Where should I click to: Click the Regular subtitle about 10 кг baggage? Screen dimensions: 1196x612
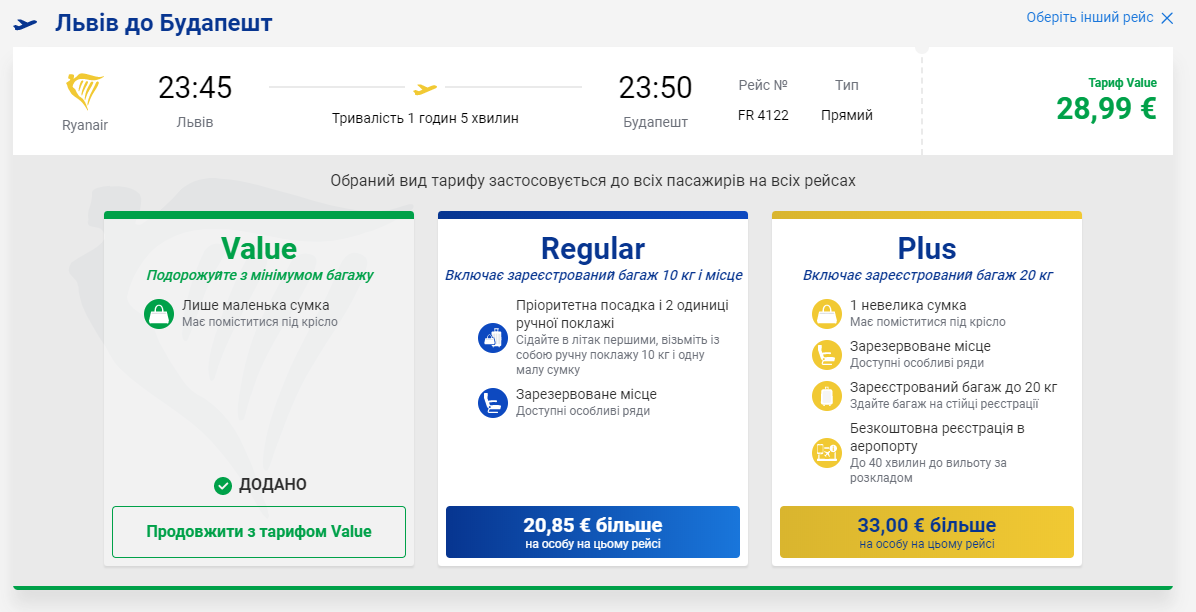click(593, 275)
